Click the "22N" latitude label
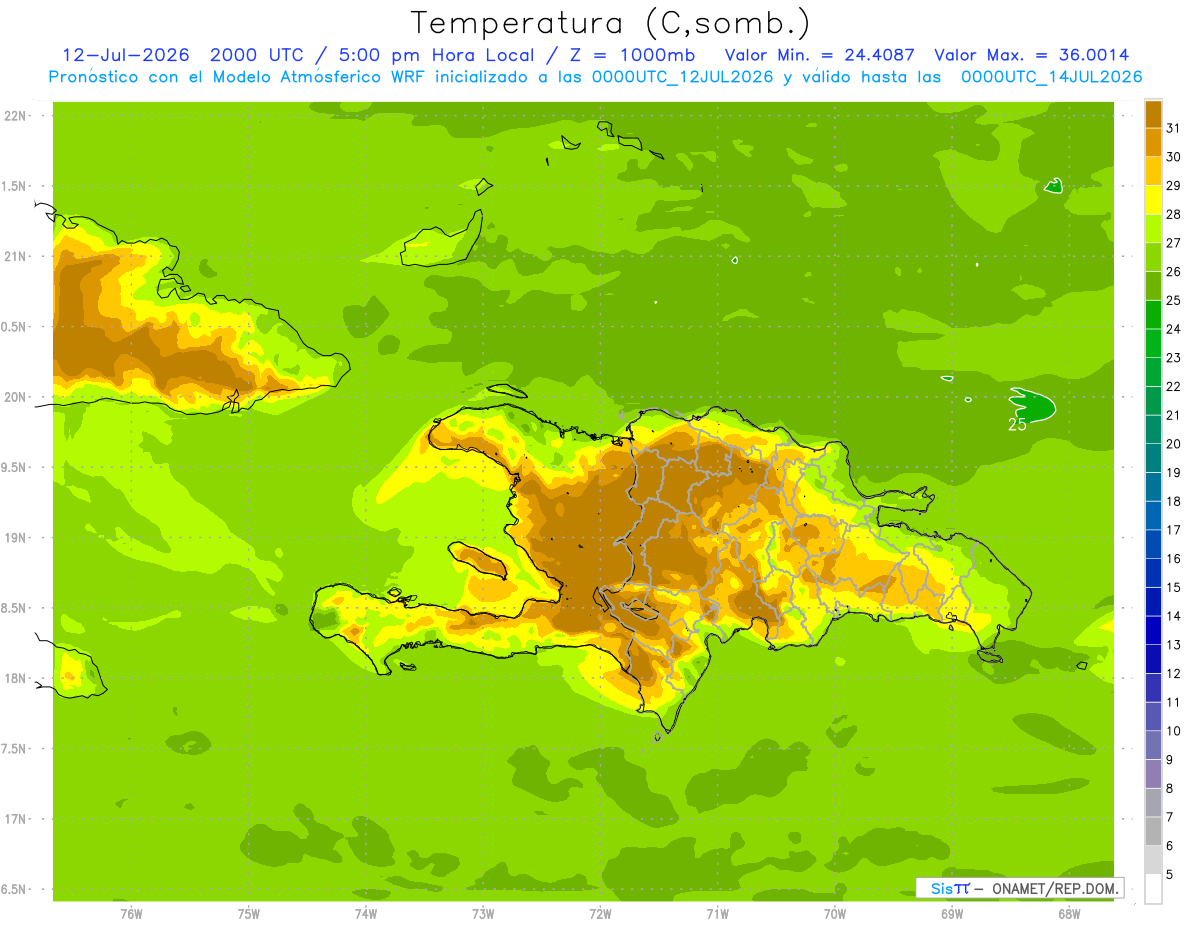Viewport: 1200px width, 927px height. point(14,116)
